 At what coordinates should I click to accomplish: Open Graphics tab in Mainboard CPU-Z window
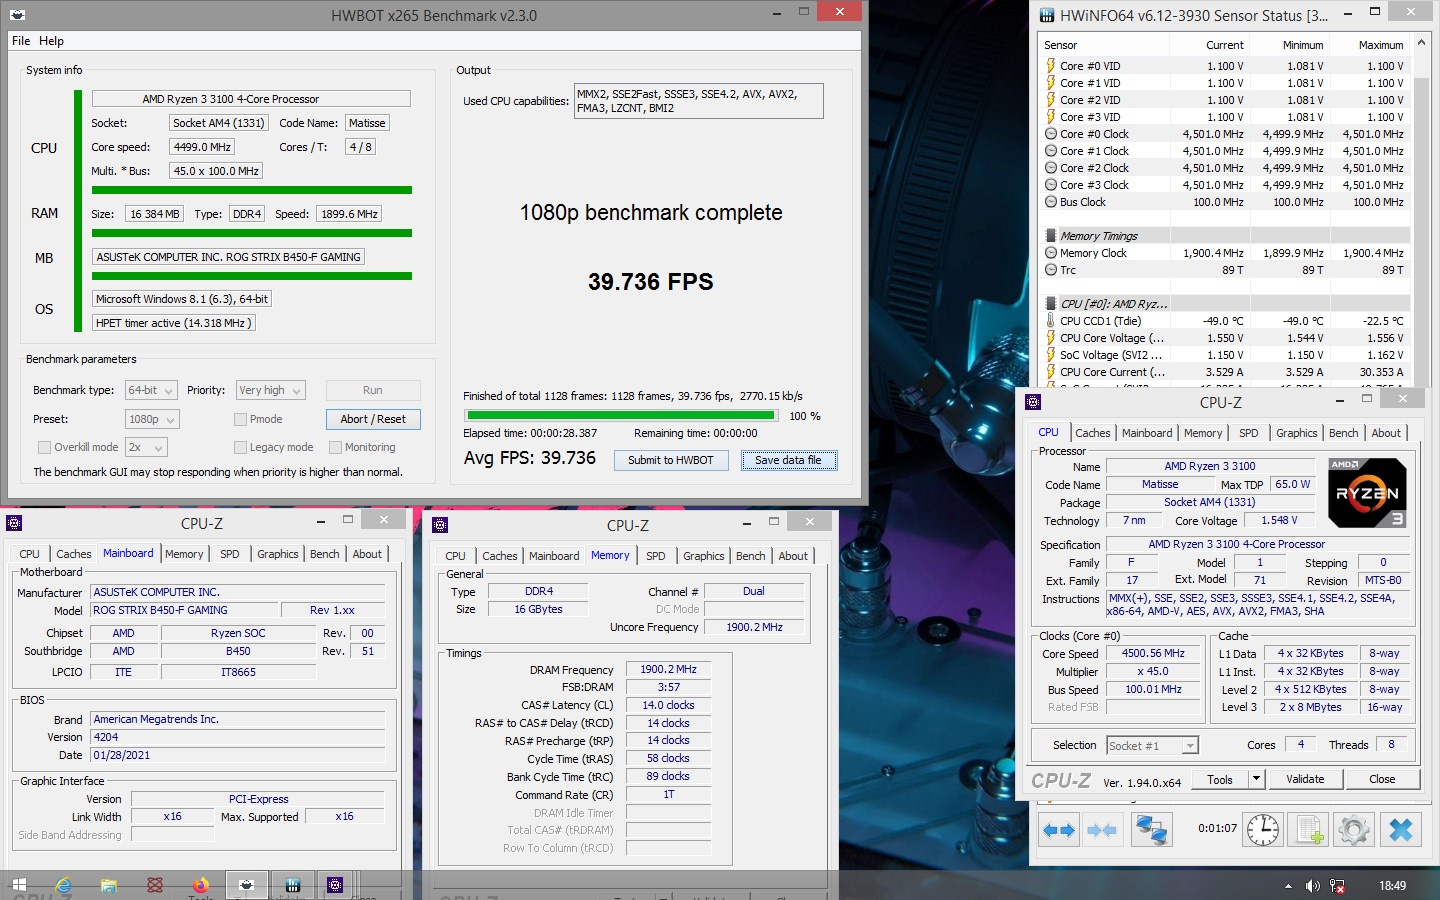coord(277,554)
